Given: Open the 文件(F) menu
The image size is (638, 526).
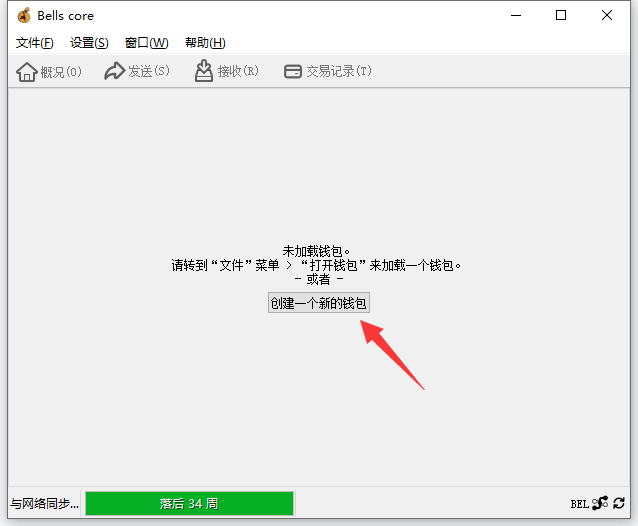Looking at the screenshot, I should (35, 43).
